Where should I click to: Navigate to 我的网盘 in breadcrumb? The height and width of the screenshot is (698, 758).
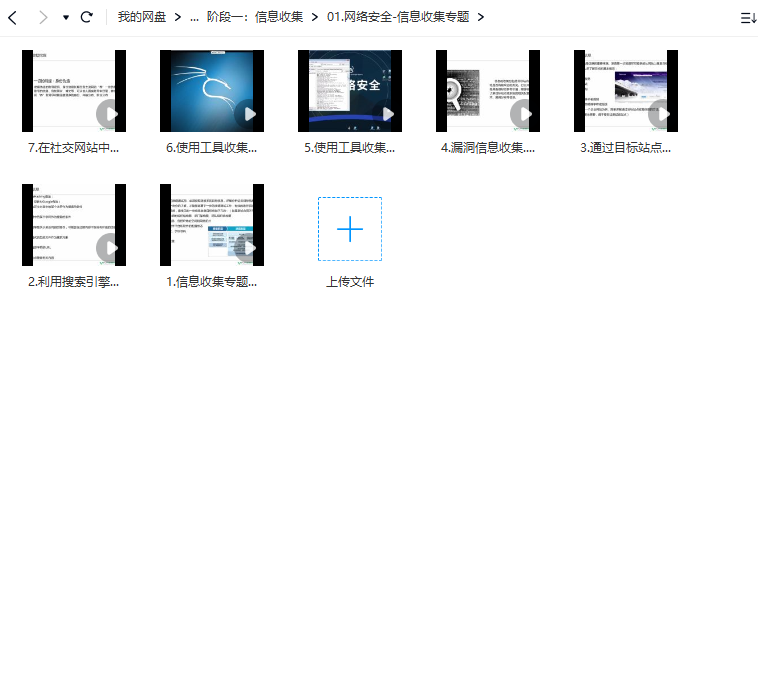[141, 17]
